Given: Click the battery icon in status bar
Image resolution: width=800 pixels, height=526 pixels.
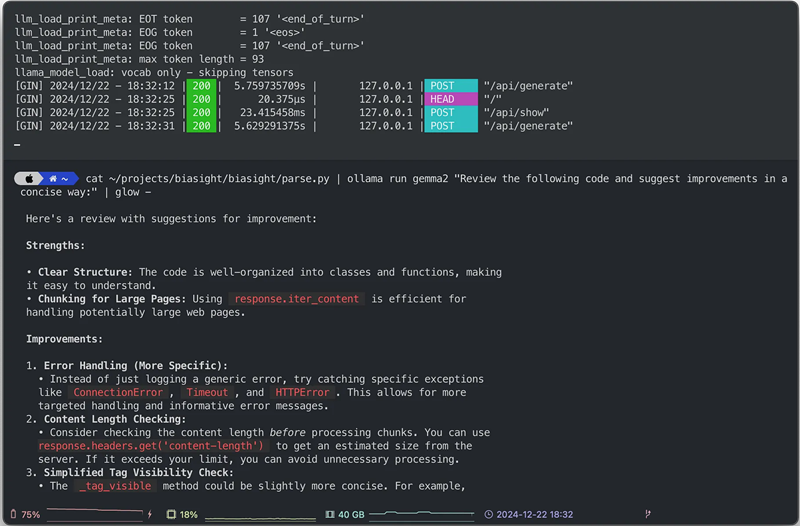Looking at the screenshot, I should click(13, 514).
